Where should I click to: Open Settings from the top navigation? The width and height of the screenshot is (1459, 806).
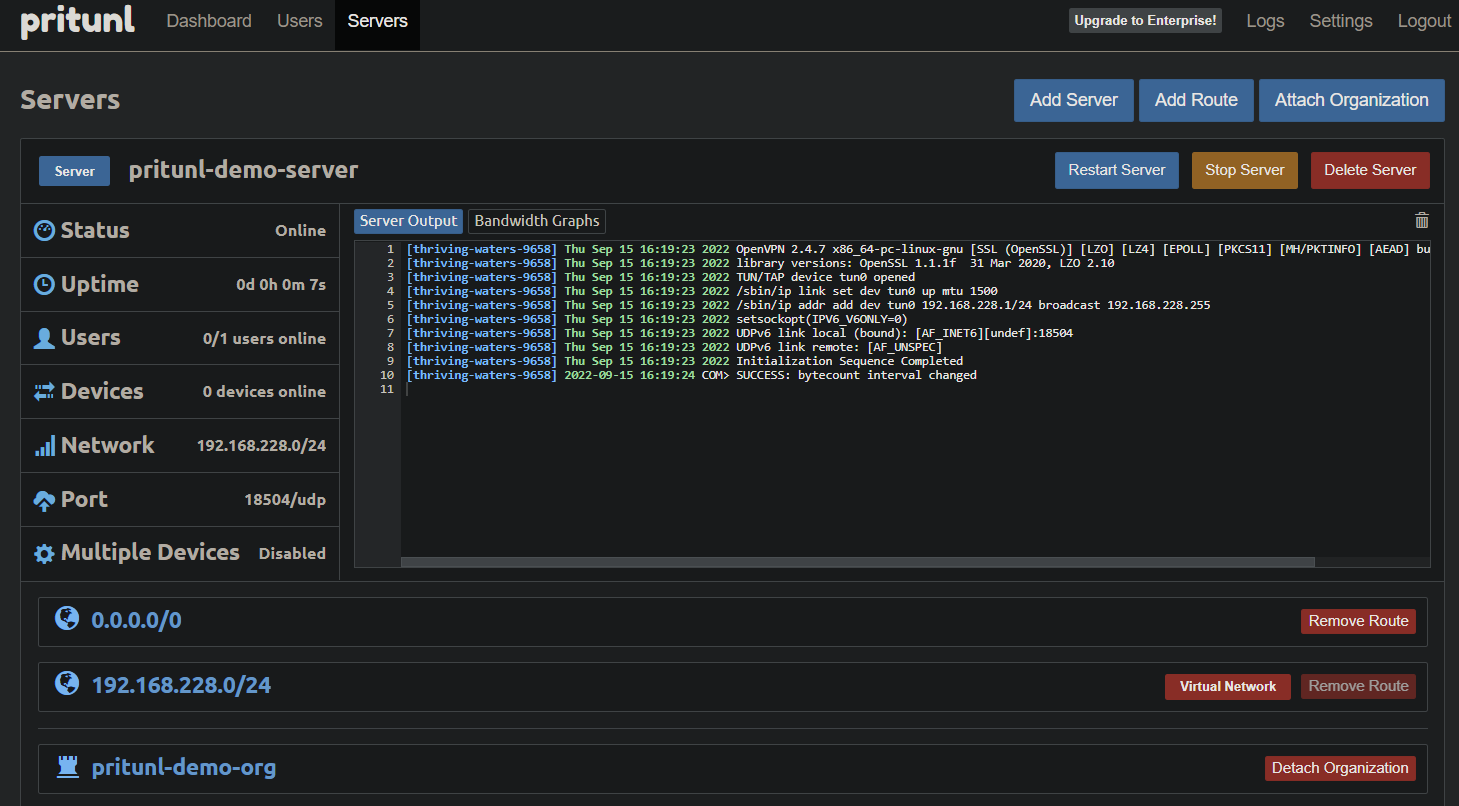[1341, 21]
